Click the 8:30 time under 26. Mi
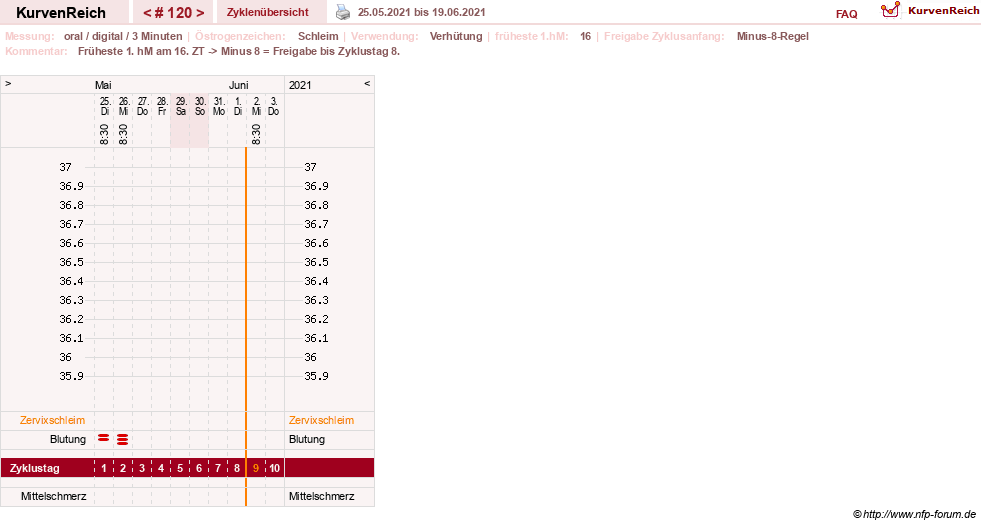Viewport: 981px width, 526px height. point(123,134)
